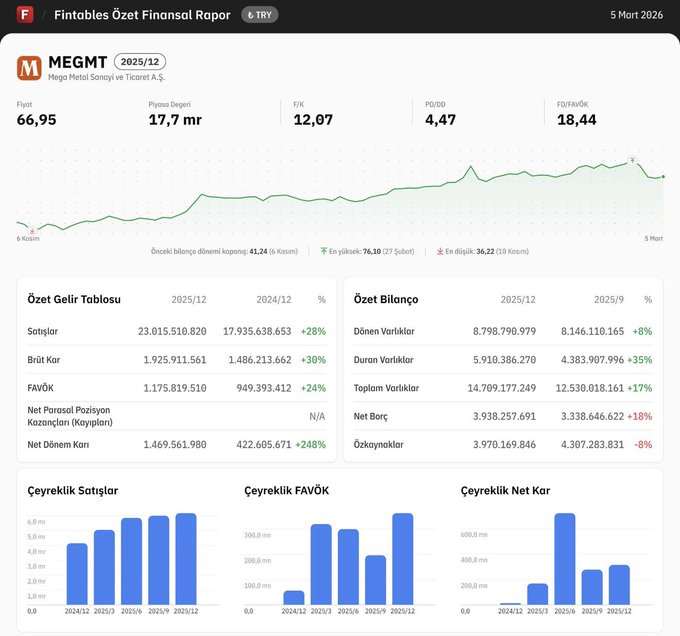The height and width of the screenshot is (636, 680).
Task: Click the Özkaynaklar -8% change
Action: (x=643, y=444)
